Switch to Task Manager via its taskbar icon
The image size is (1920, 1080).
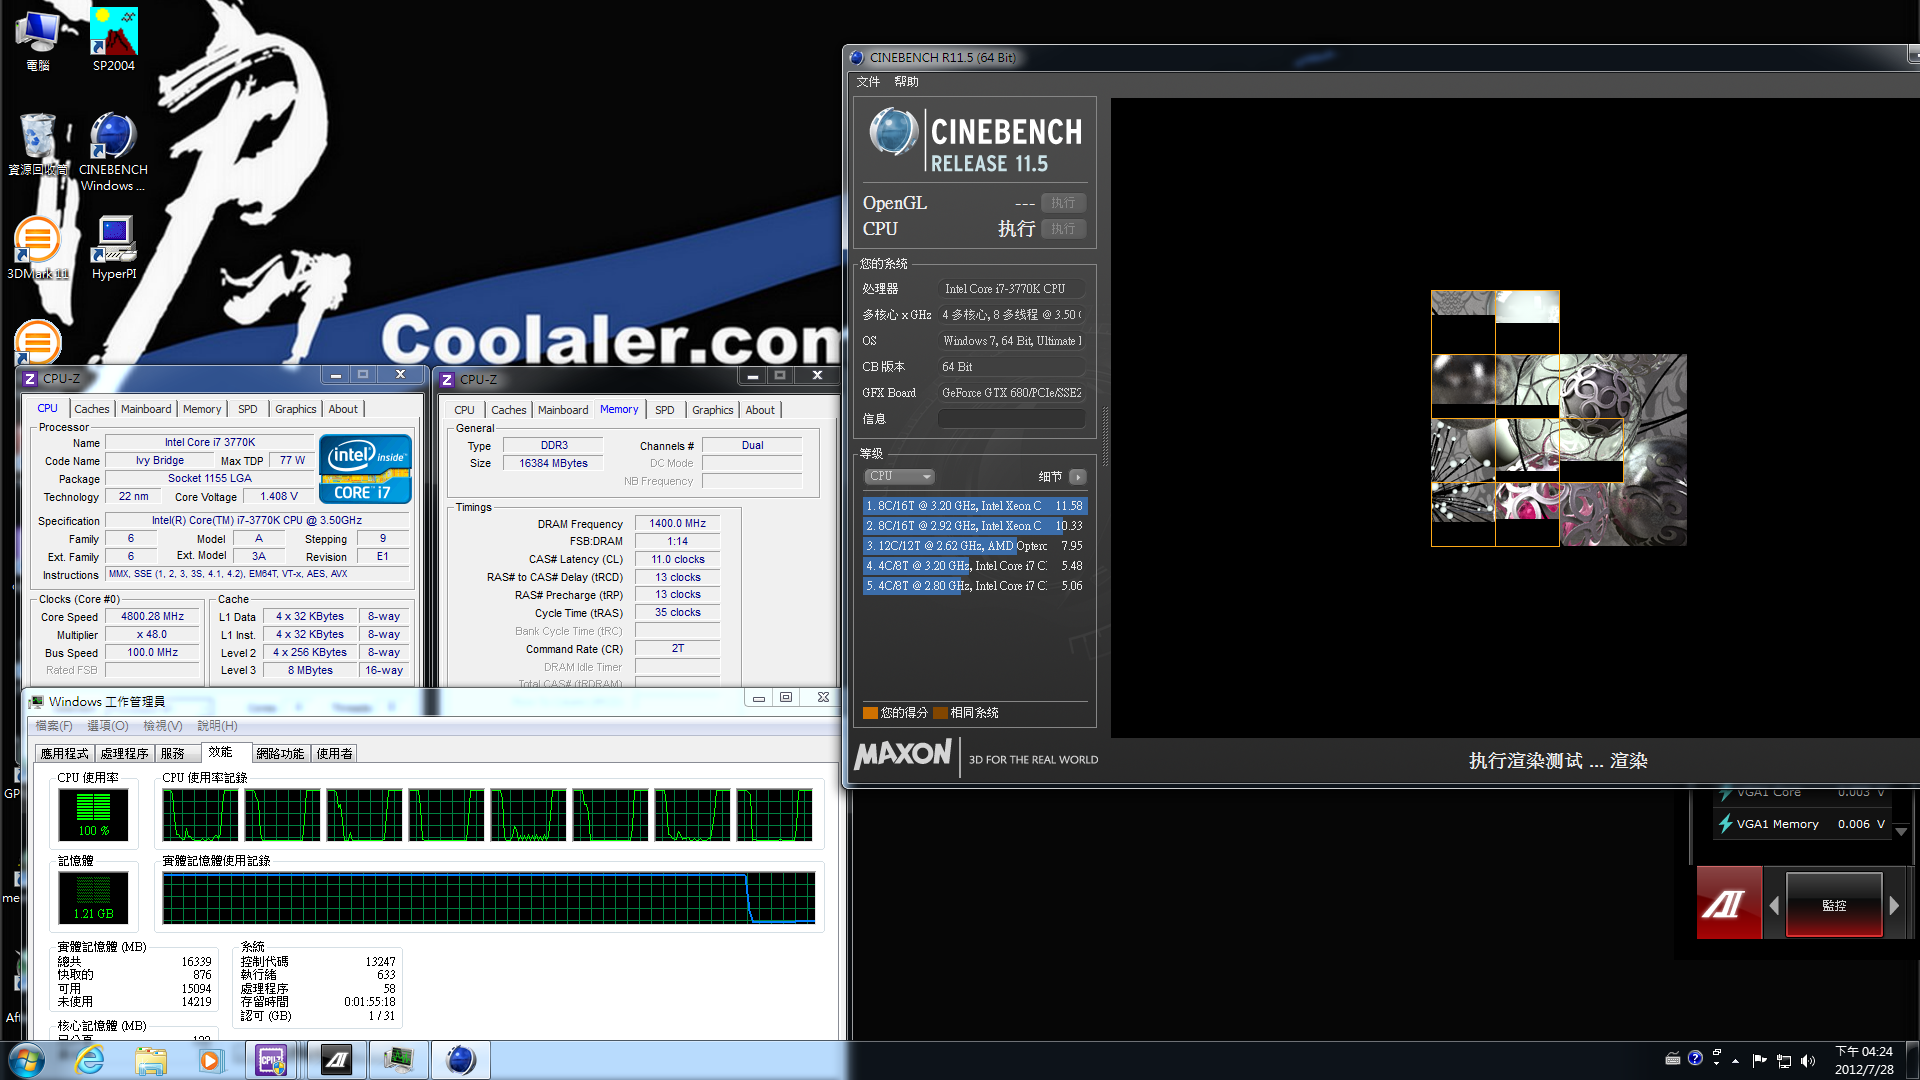(399, 1060)
